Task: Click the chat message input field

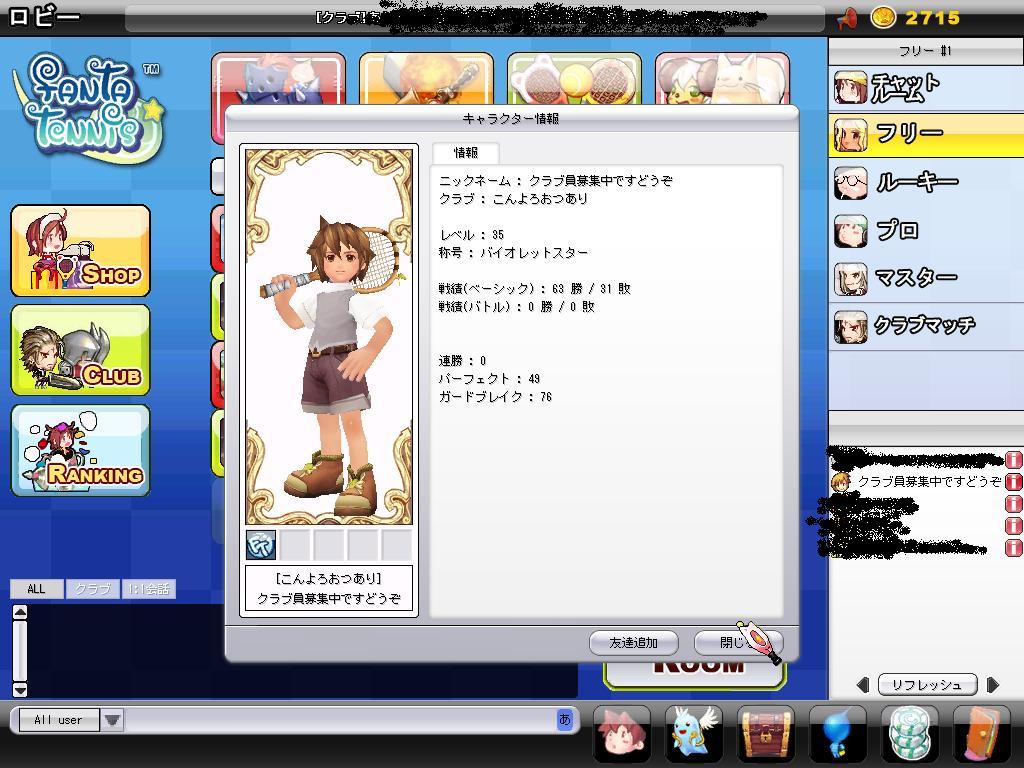Action: [x=340, y=720]
